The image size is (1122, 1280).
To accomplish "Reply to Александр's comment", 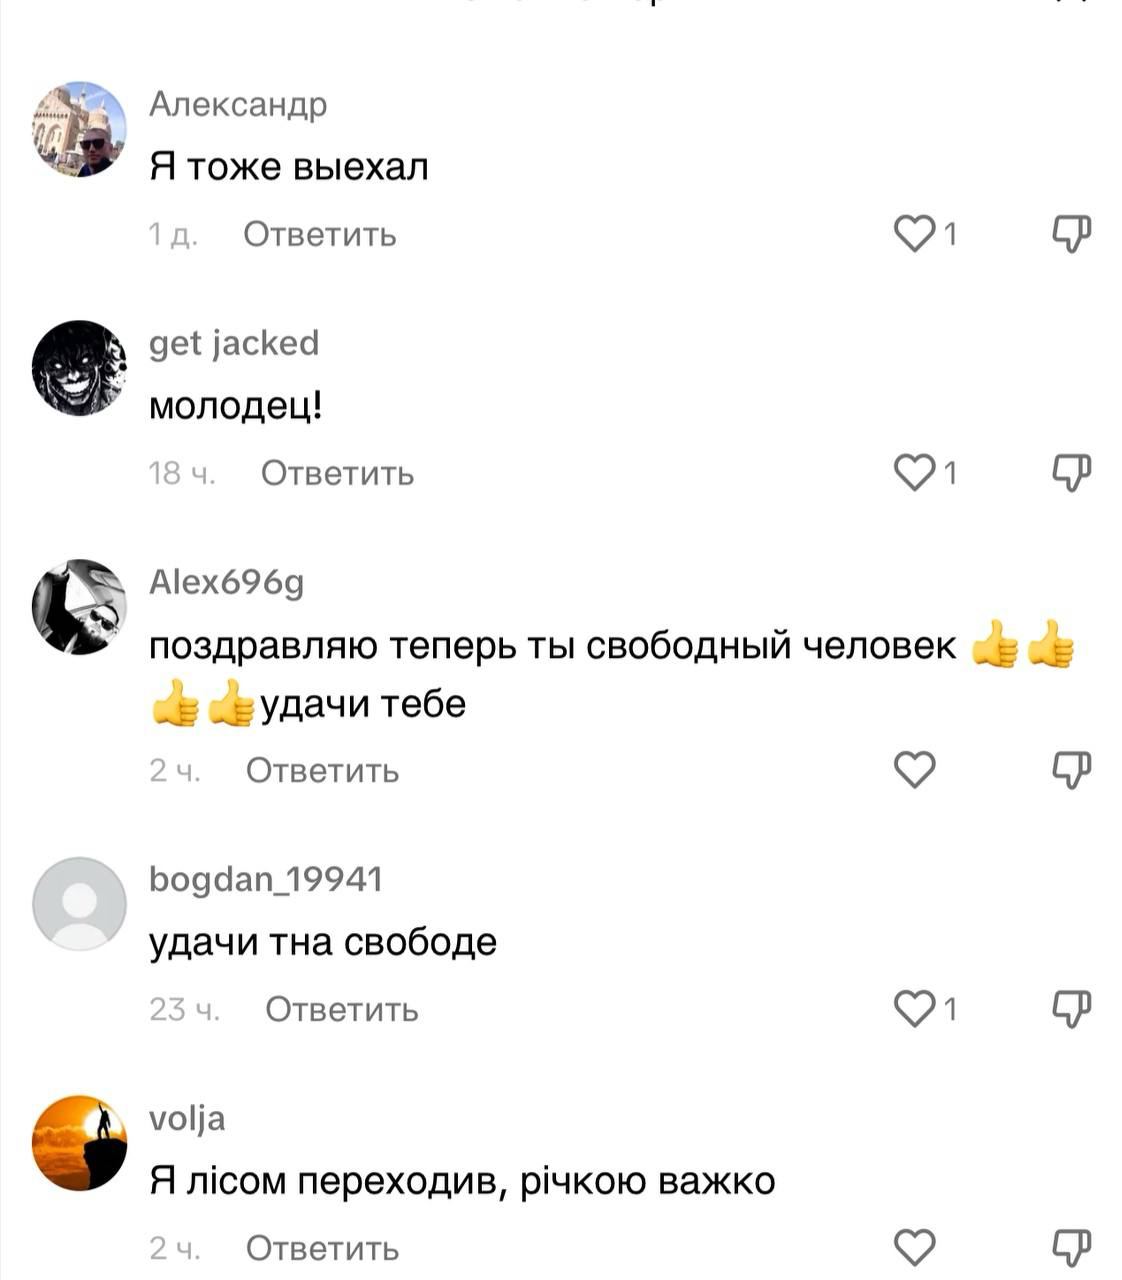I will pos(320,235).
